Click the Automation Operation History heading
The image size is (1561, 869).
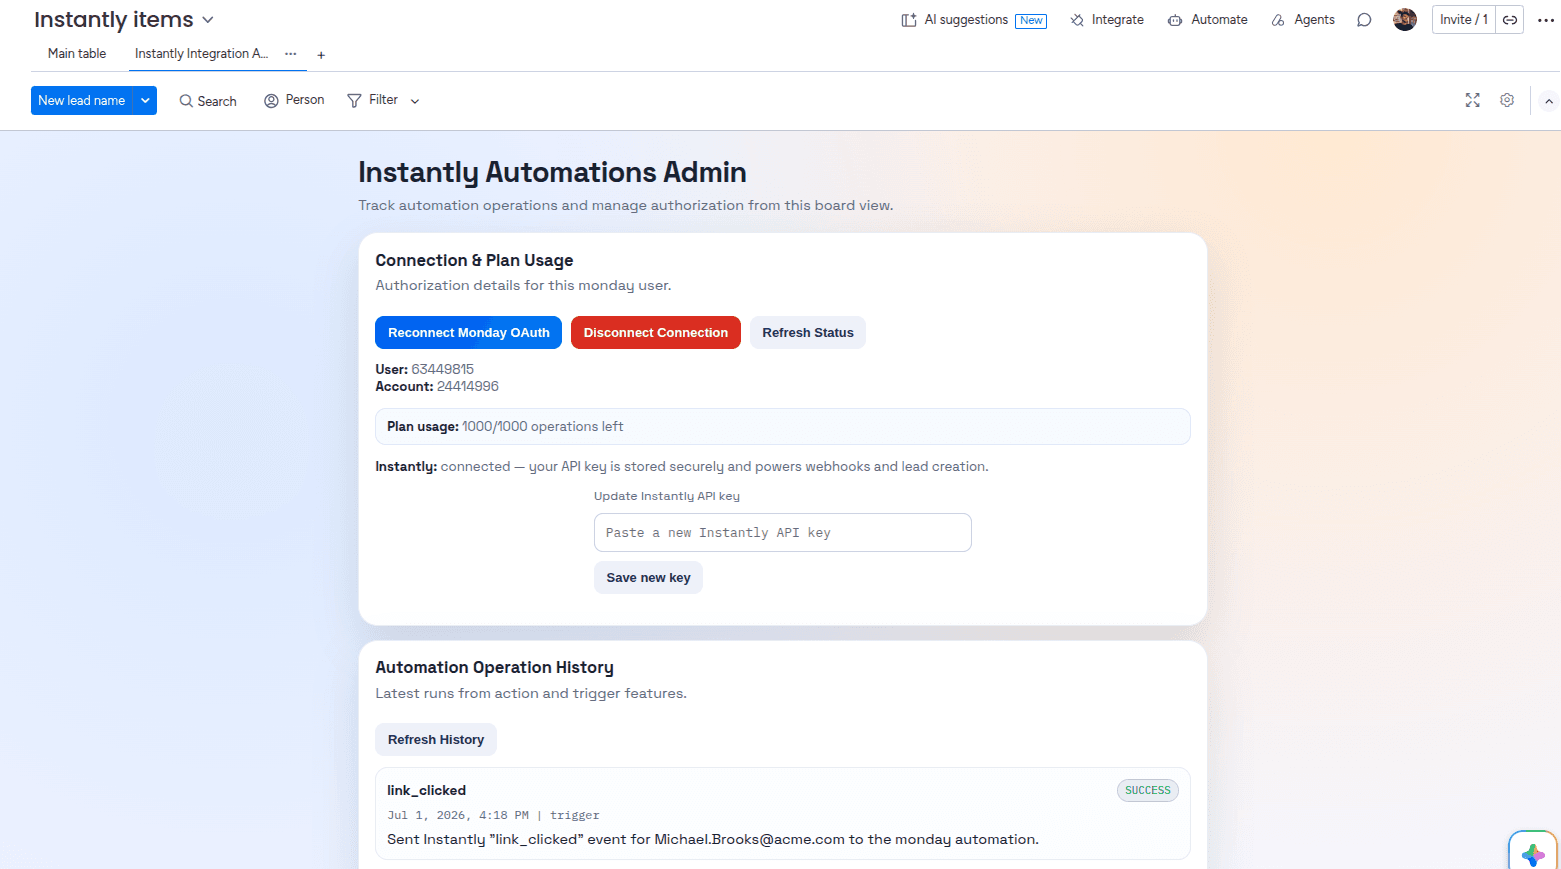(494, 668)
